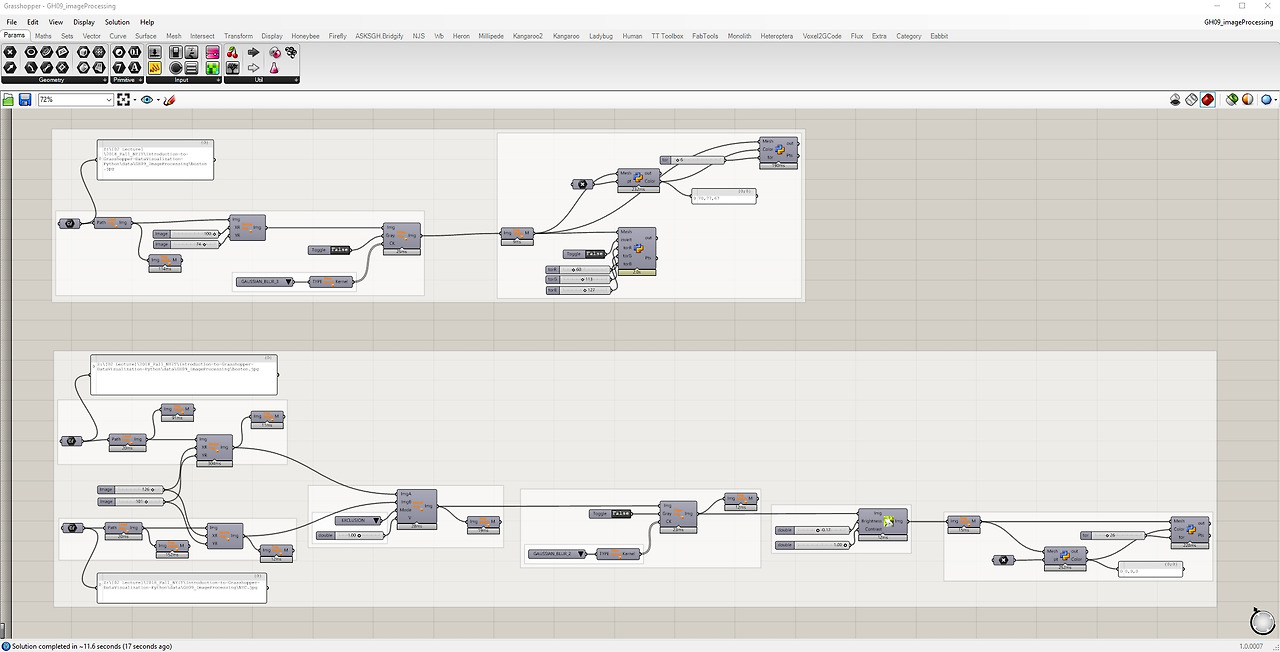Expand the EXCLUSION value list dropdown
This screenshot has height=652, width=1280.
coord(349,520)
